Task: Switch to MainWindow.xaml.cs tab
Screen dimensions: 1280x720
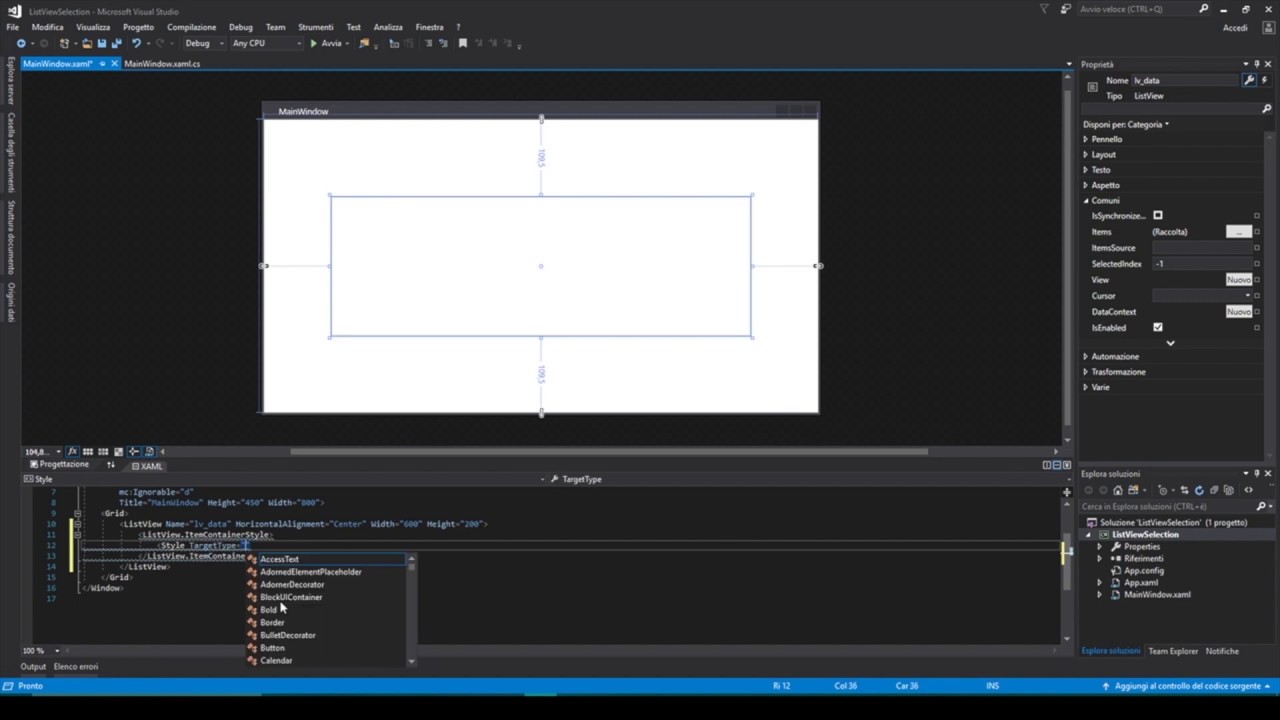Action: coord(162,63)
